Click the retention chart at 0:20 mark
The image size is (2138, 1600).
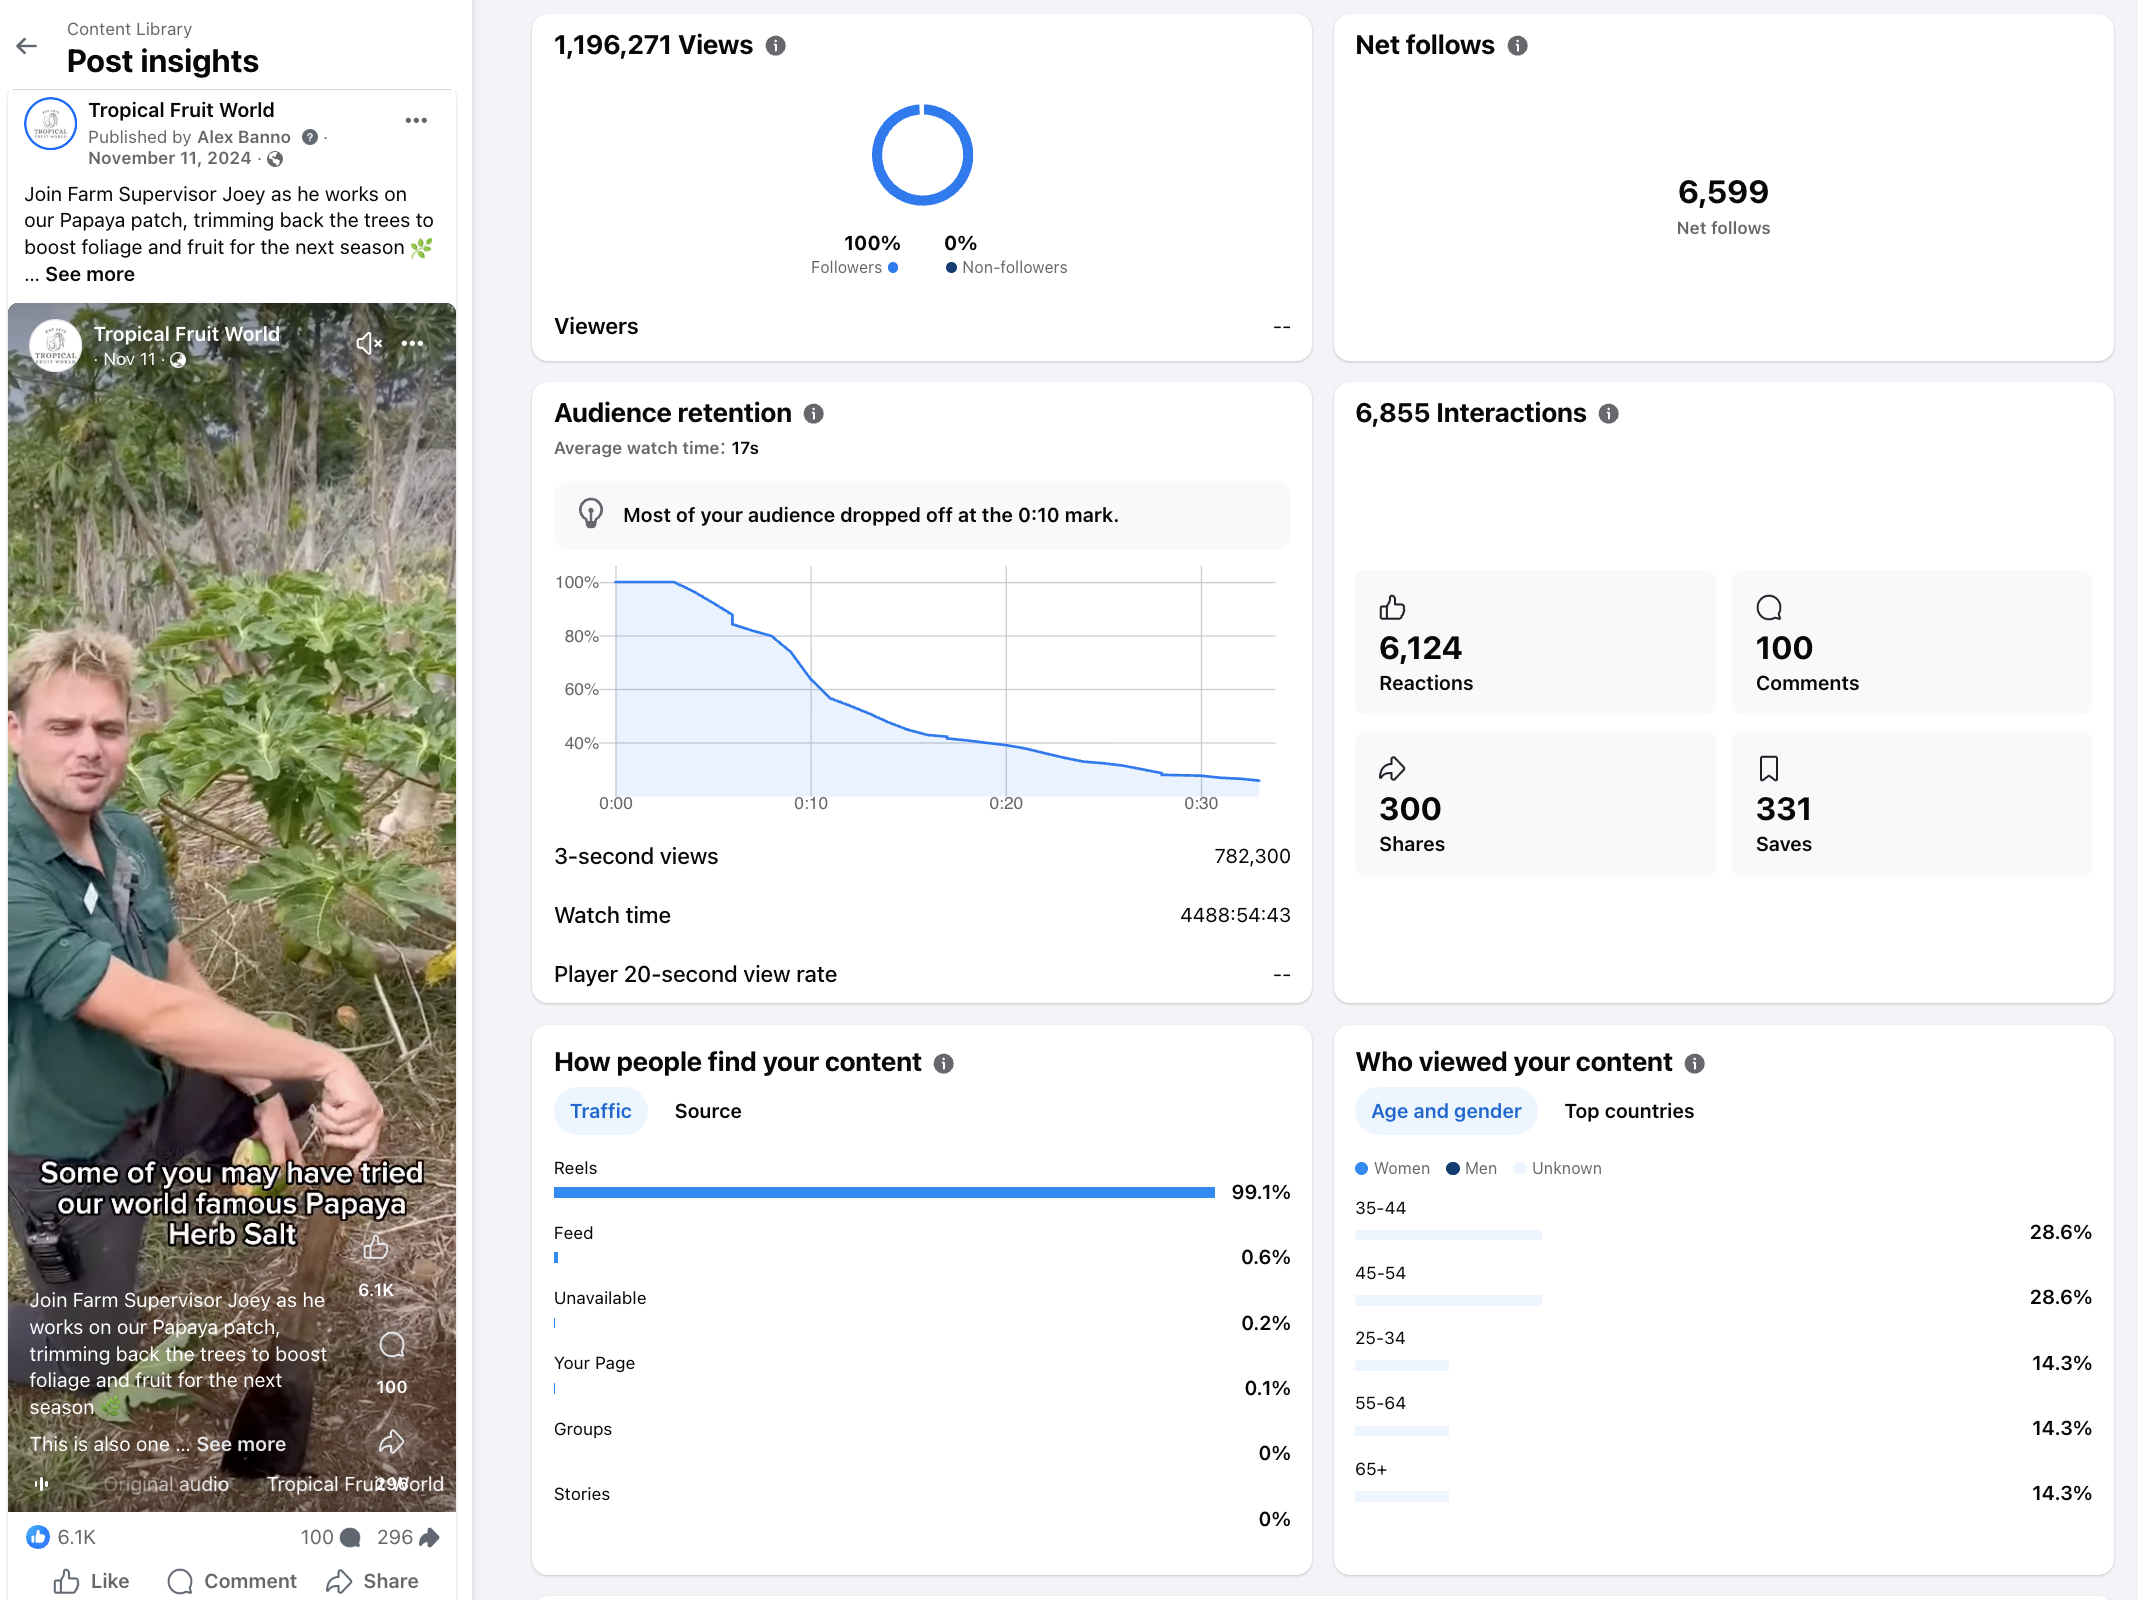(1006, 744)
